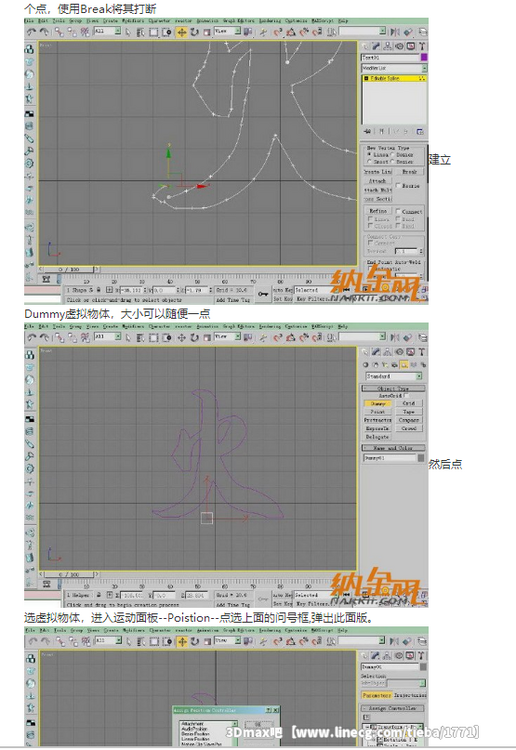Click Redo arrow in Editable Spline screenshot toolbar
Image resolution: width=516 pixels, height=750 pixels.
coord(44,32)
